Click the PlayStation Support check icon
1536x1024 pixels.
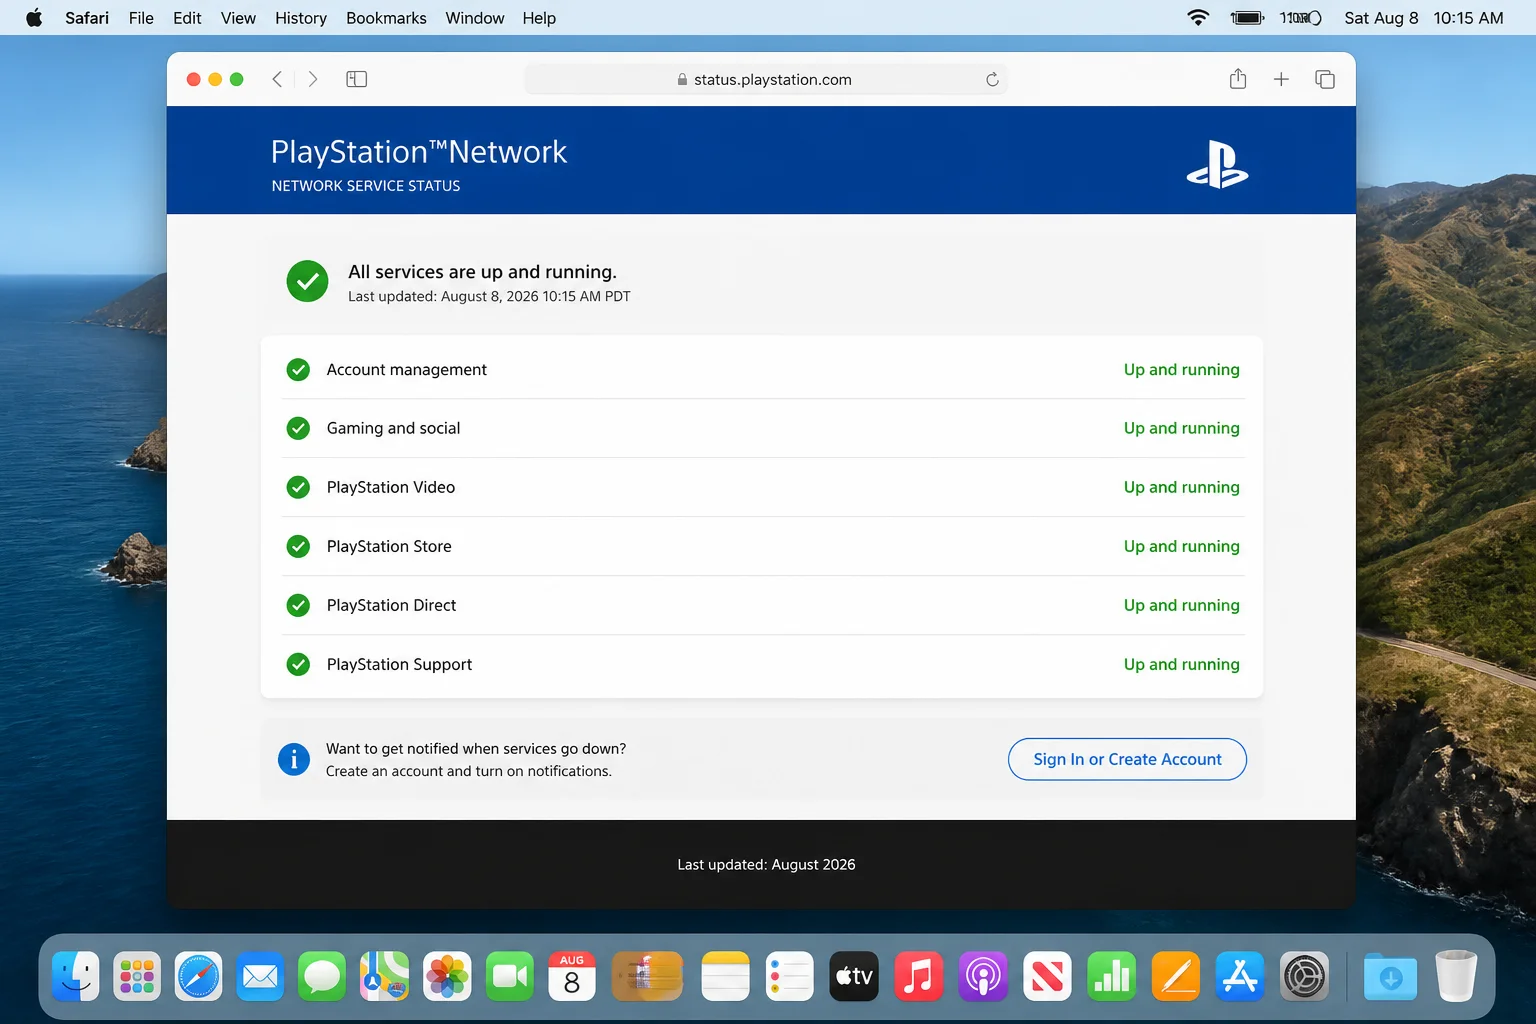(298, 664)
